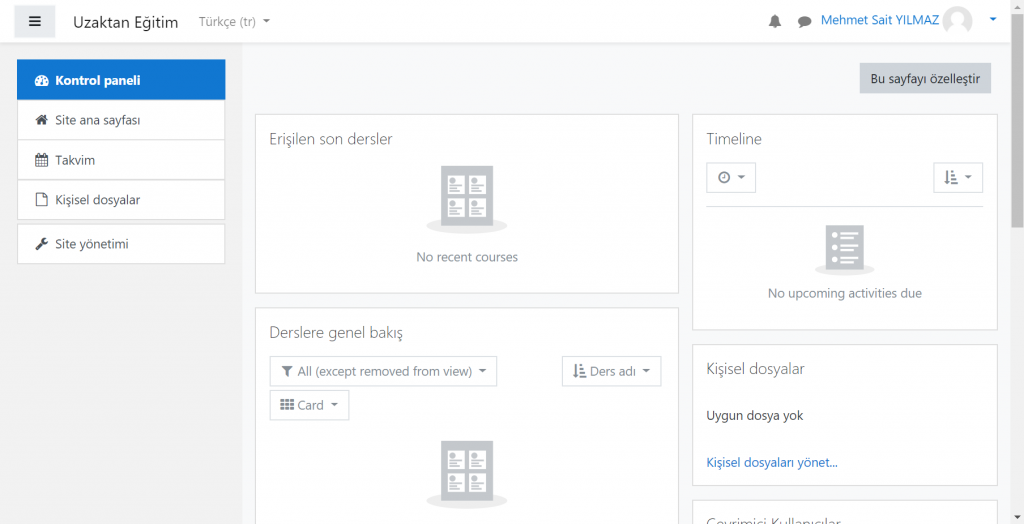Viewport: 1024px width, 524px height.
Task: Click the wrench icon beside Site yönetimi
Action: 42,244
